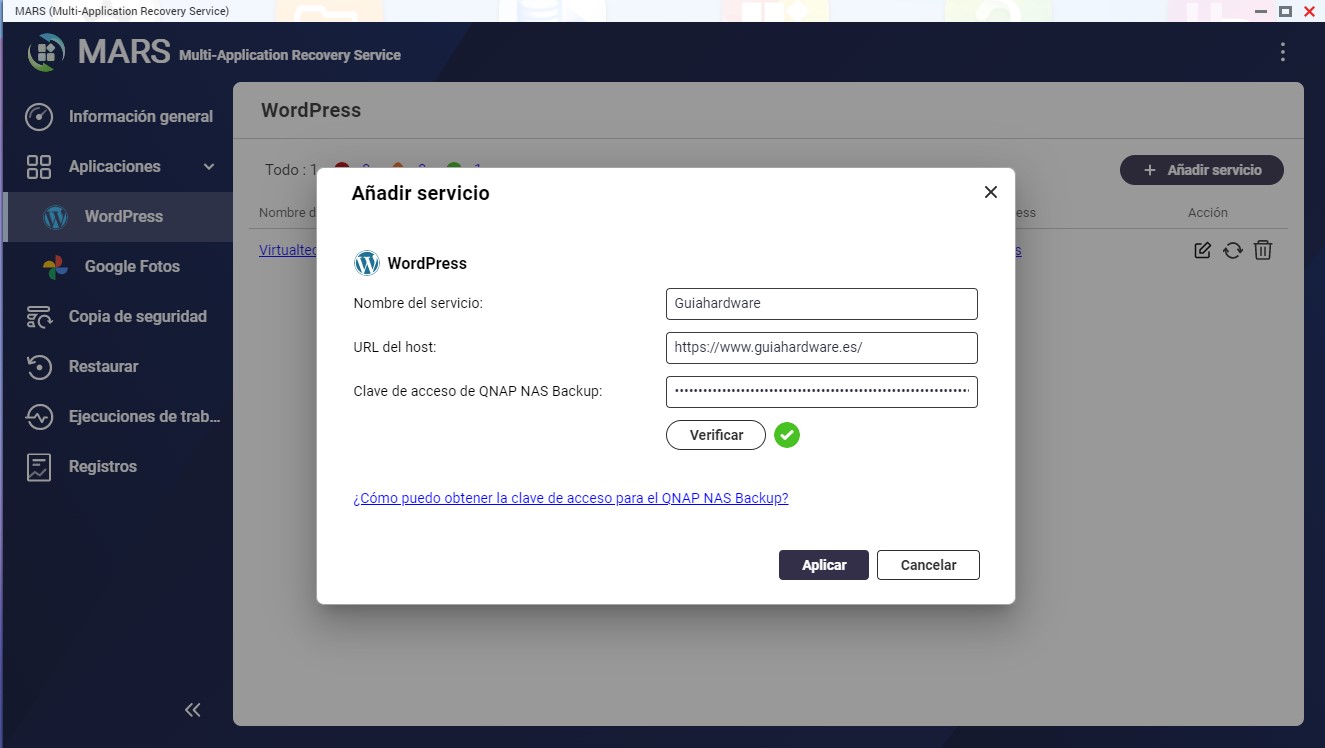This screenshot has width=1325, height=748.
Task: Open the three-dot menu in the MARS header
Action: pos(1283,53)
